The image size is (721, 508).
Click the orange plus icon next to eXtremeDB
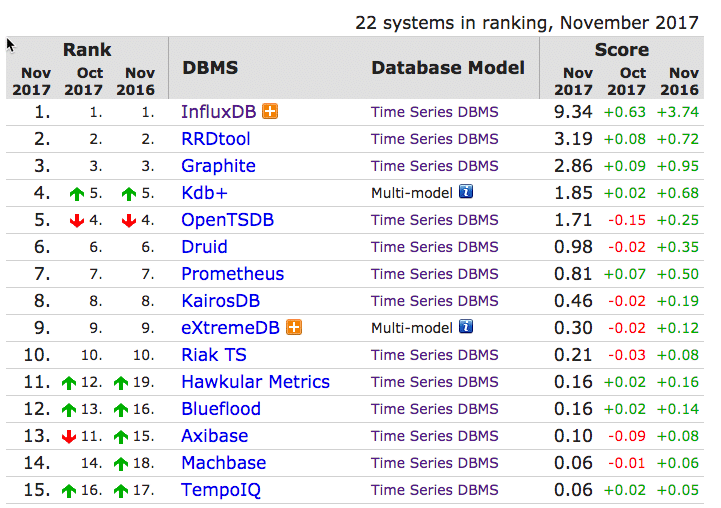294,327
